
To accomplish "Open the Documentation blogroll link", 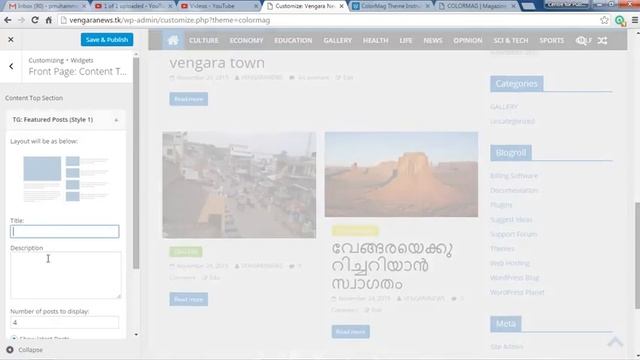I will point(514,190).
